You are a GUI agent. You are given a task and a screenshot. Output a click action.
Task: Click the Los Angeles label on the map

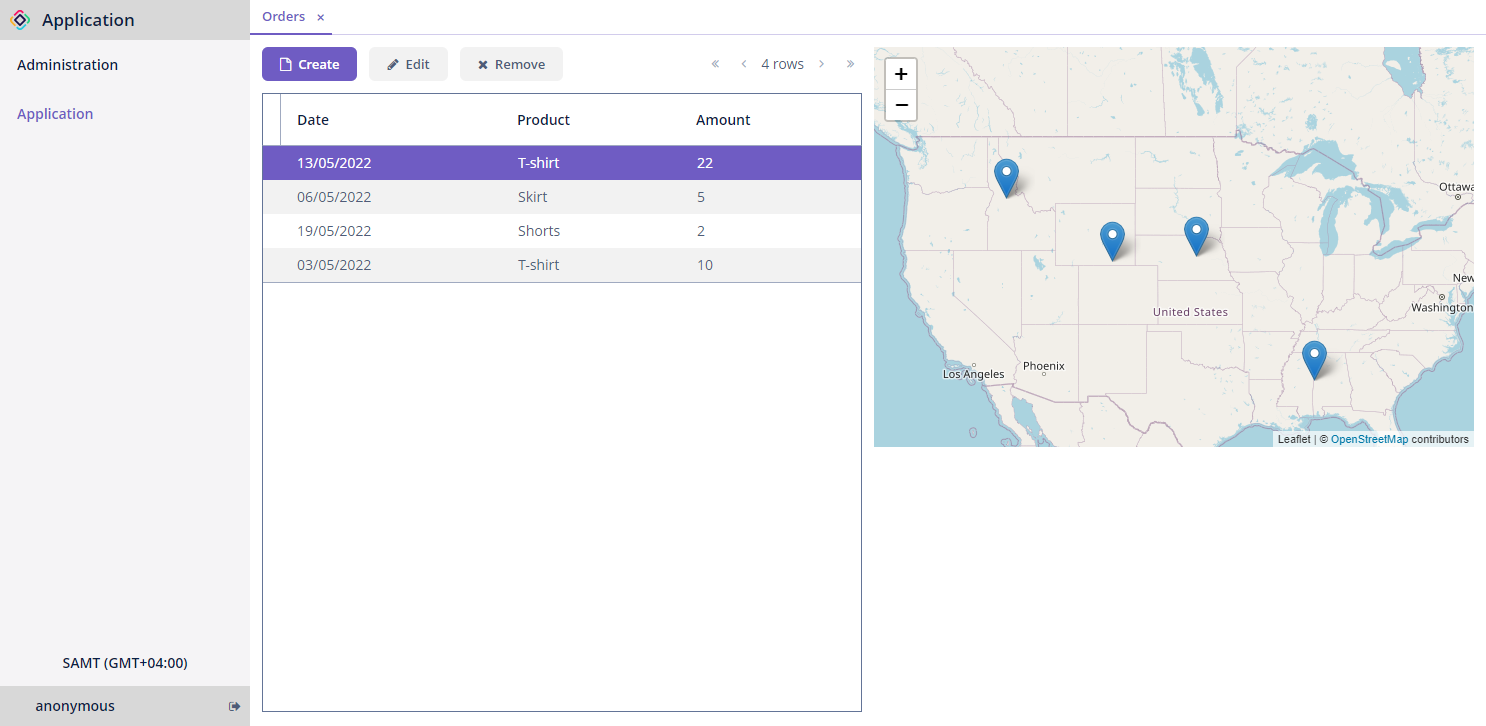pos(973,374)
